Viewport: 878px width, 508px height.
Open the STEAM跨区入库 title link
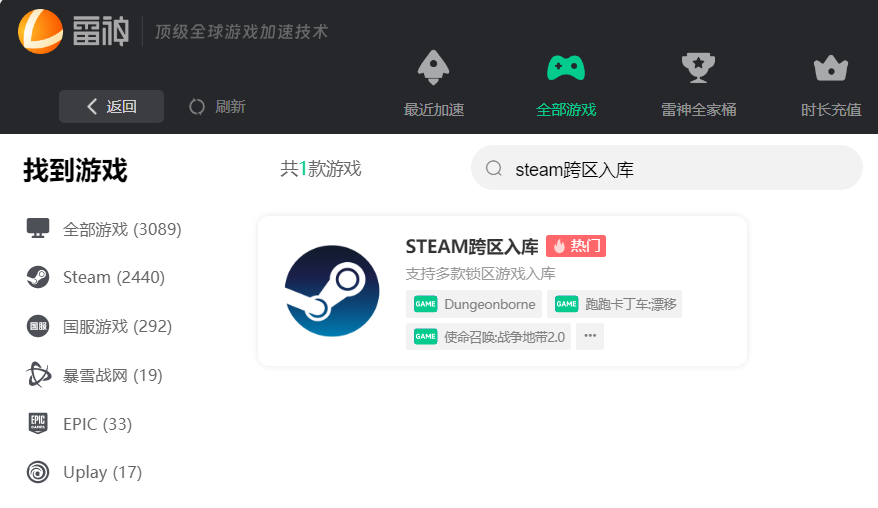[x=472, y=246]
